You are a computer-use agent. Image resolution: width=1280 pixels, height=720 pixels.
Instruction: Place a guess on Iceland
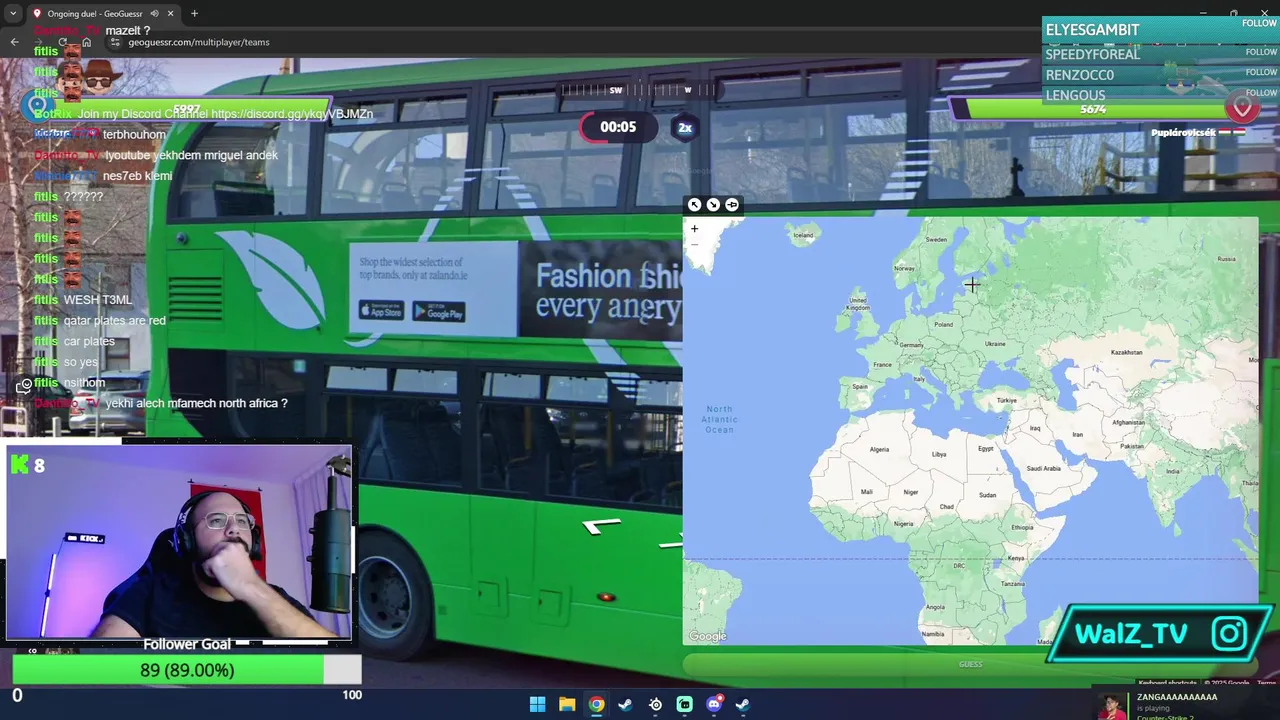pyautogui.click(x=803, y=236)
